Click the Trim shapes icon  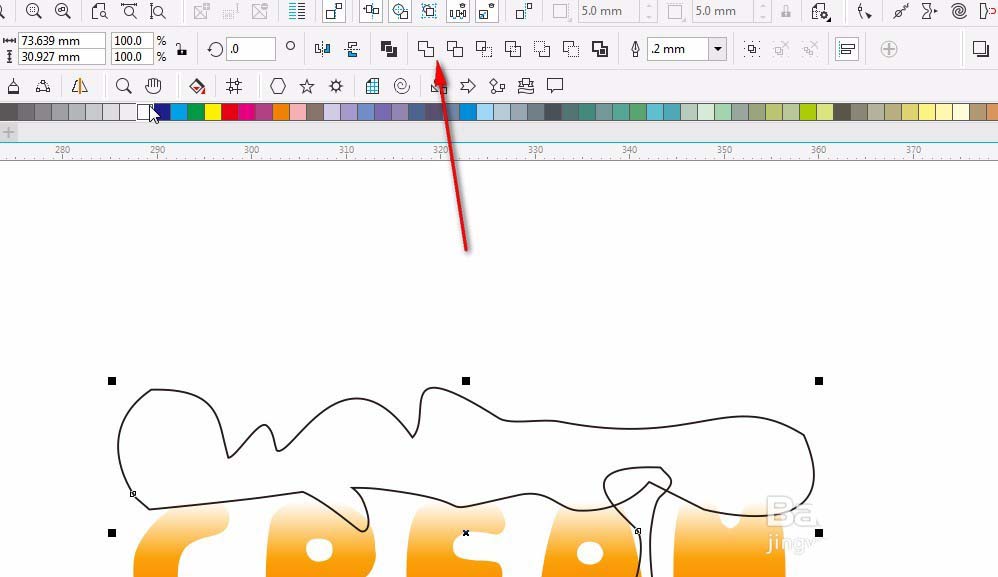(455, 49)
